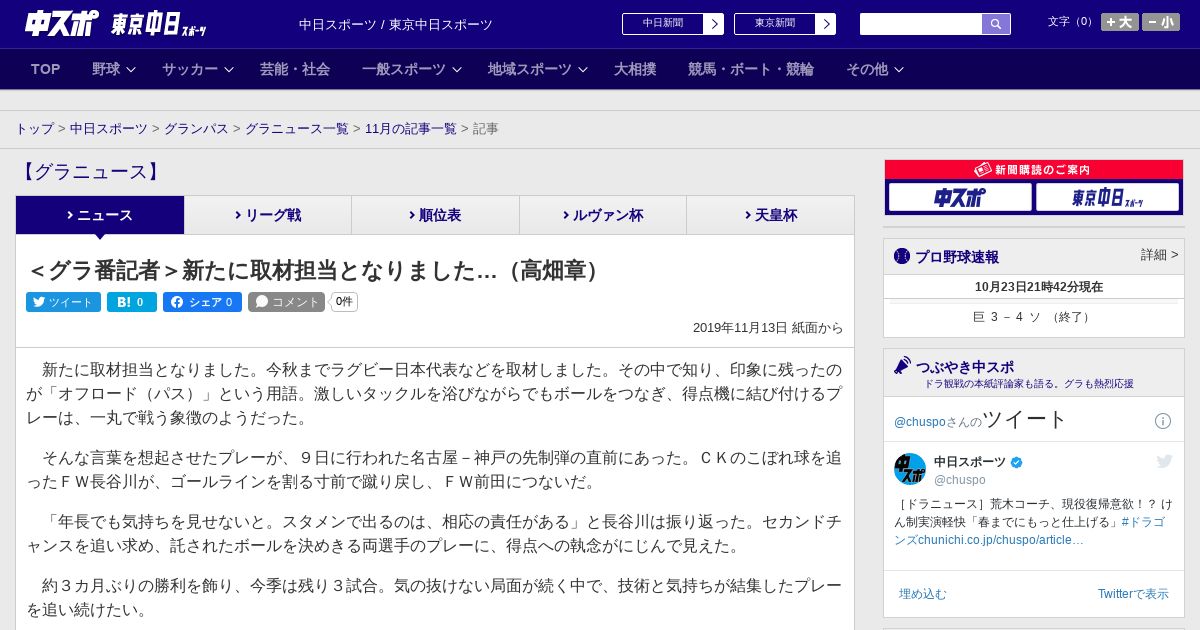Click the 【グラニュース】 section heading
The height and width of the screenshot is (630, 1200).
tap(90, 172)
